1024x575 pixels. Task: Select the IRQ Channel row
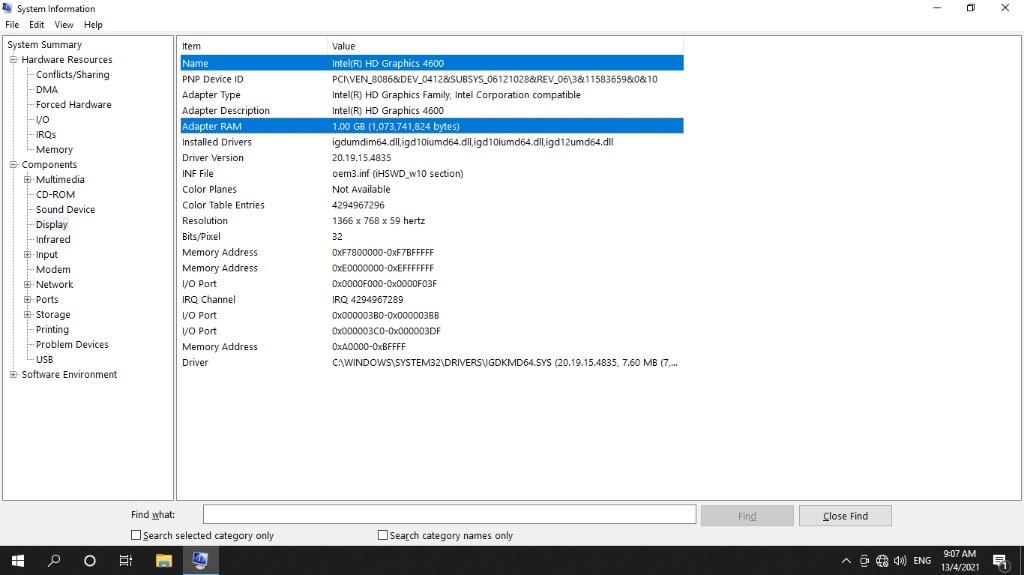(432, 299)
